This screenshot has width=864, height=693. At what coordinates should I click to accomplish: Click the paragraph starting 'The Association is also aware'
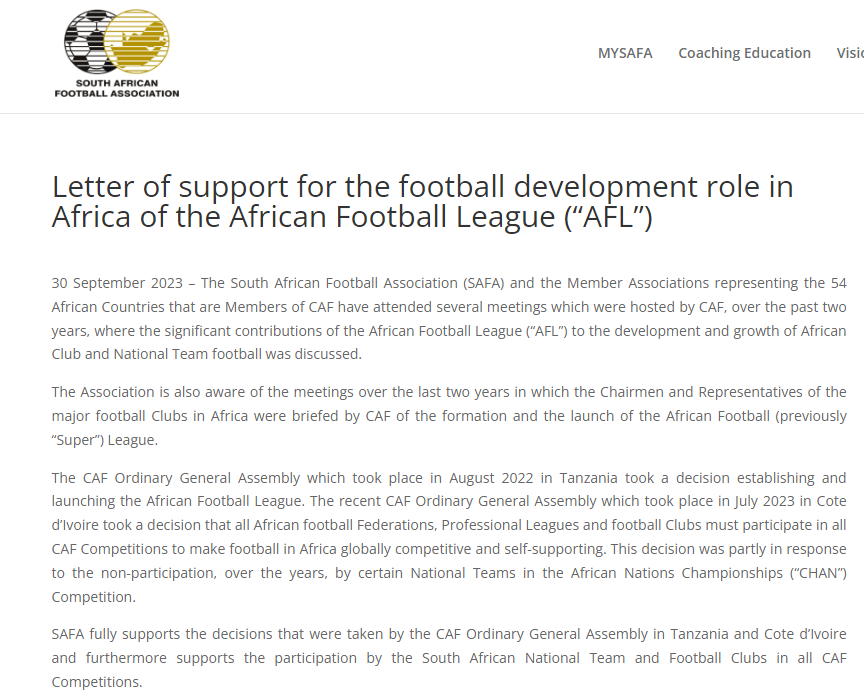[x=448, y=415]
